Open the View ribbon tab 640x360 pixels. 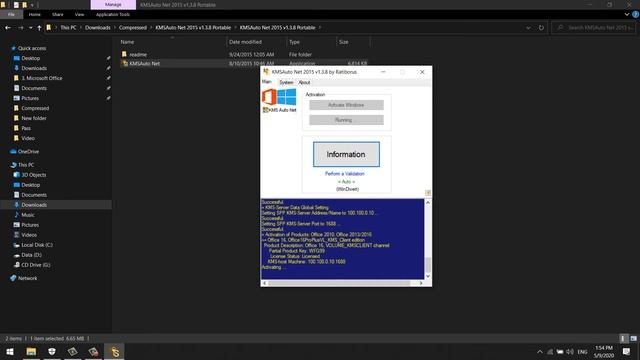coord(79,14)
